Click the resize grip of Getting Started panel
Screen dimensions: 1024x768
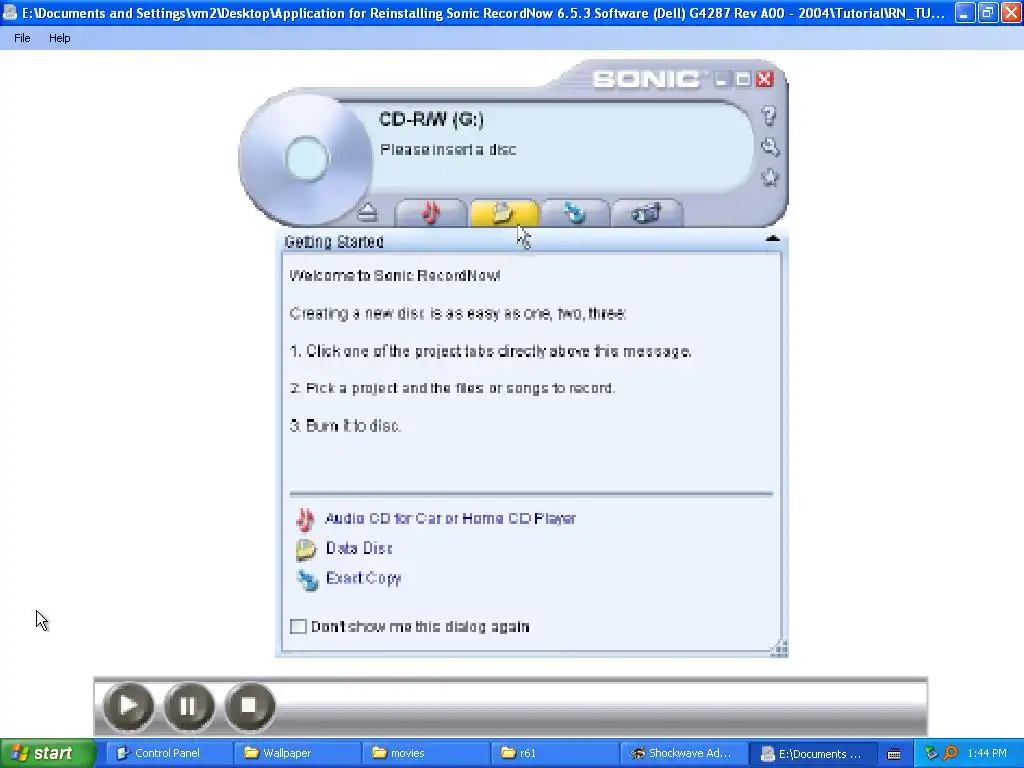click(779, 648)
